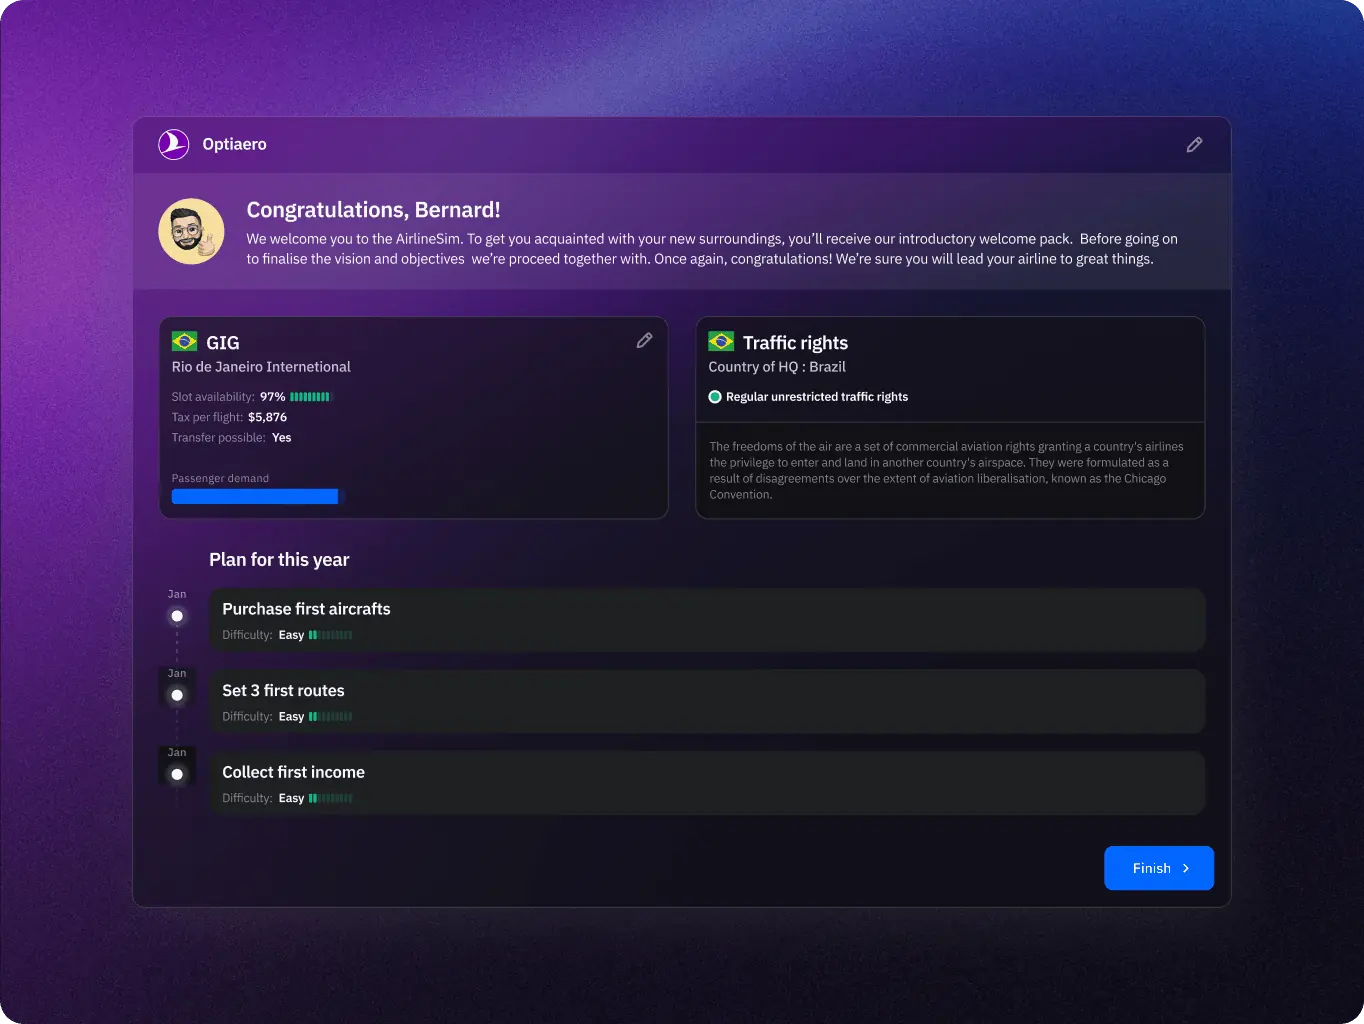Select Regular unrestricted traffic rights radio
The height and width of the screenshot is (1024, 1364).
click(715, 397)
